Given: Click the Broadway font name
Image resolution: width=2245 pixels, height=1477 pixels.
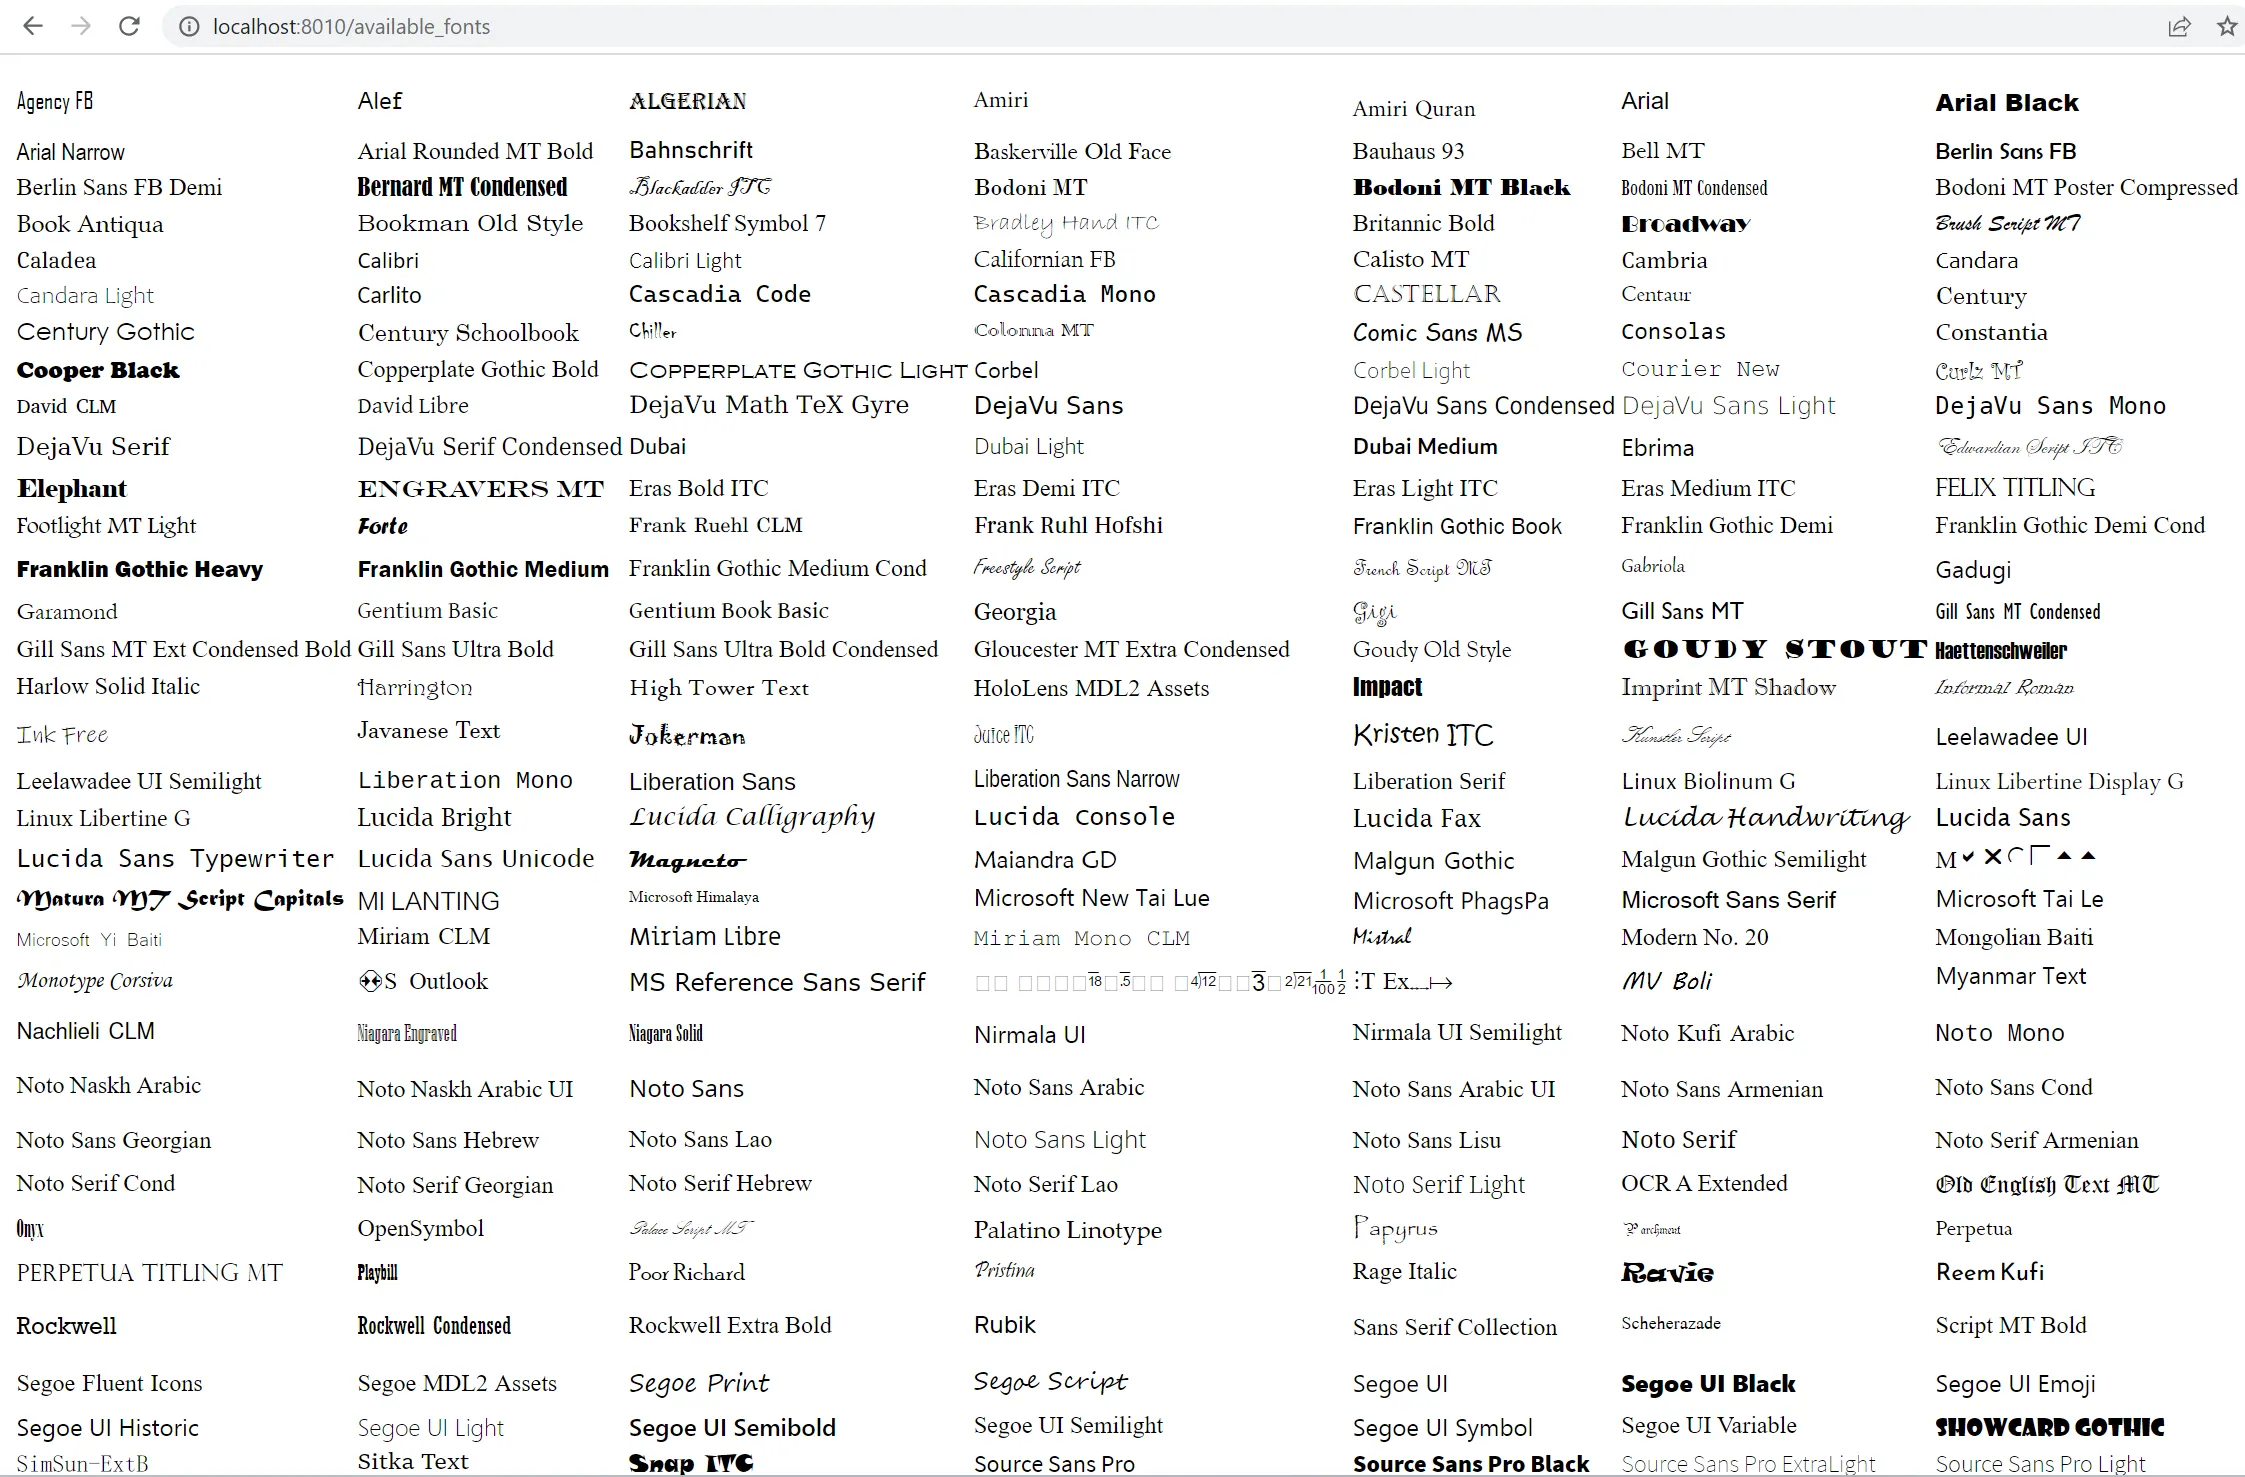Looking at the screenshot, I should [x=1686, y=224].
